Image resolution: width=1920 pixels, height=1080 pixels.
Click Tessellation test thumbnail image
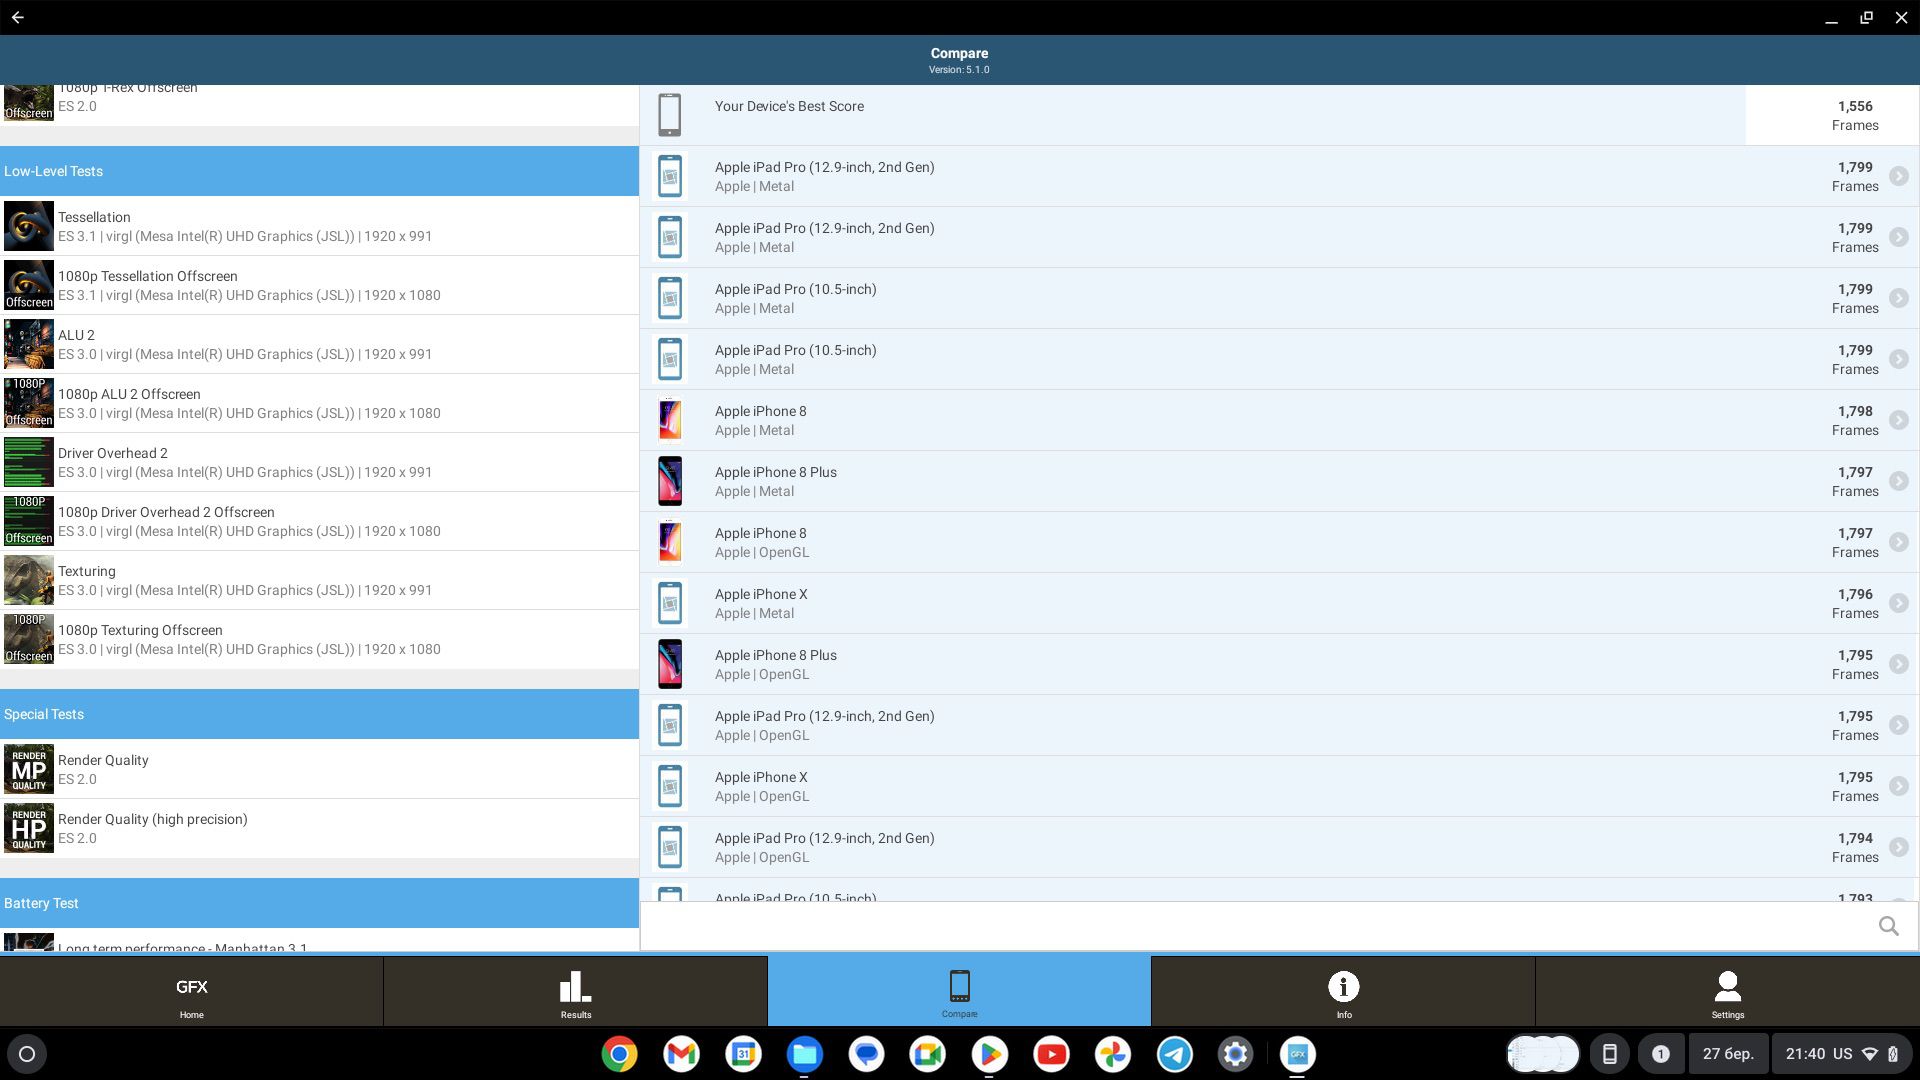[28, 225]
